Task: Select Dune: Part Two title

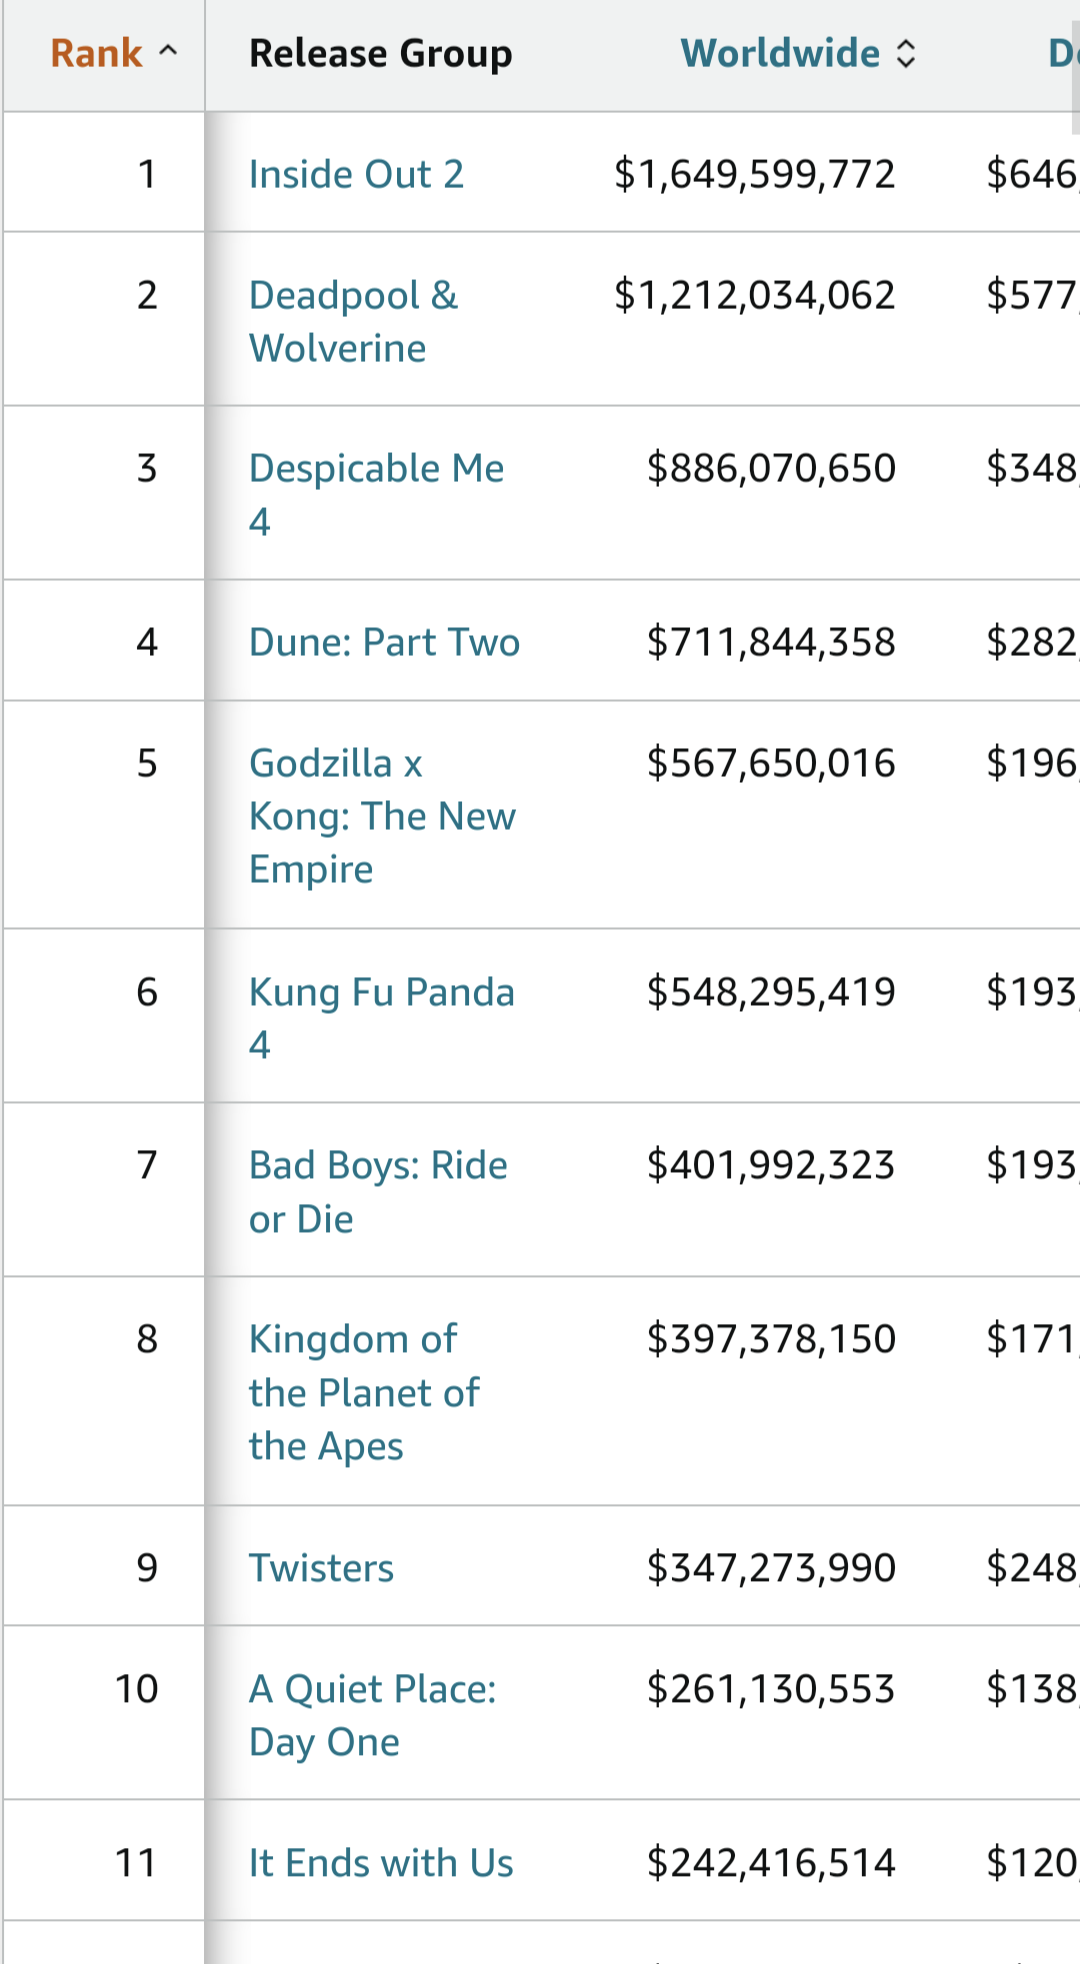Action: pos(384,642)
